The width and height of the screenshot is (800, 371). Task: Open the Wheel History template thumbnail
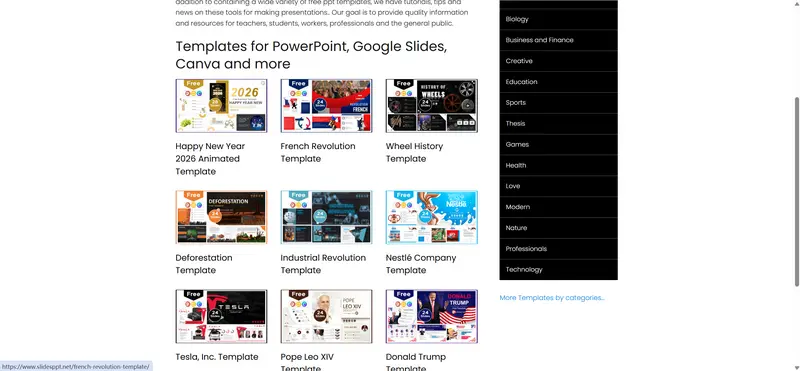[x=432, y=106]
